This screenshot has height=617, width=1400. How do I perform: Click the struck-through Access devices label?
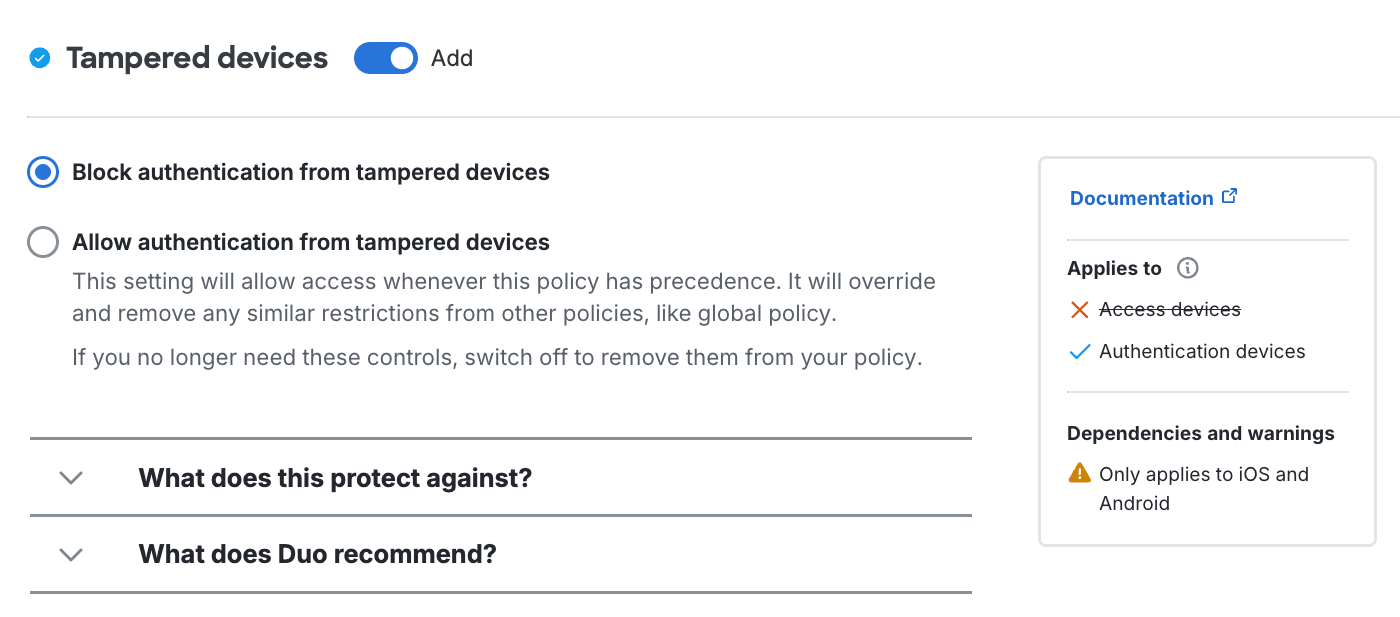(1170, 309)
